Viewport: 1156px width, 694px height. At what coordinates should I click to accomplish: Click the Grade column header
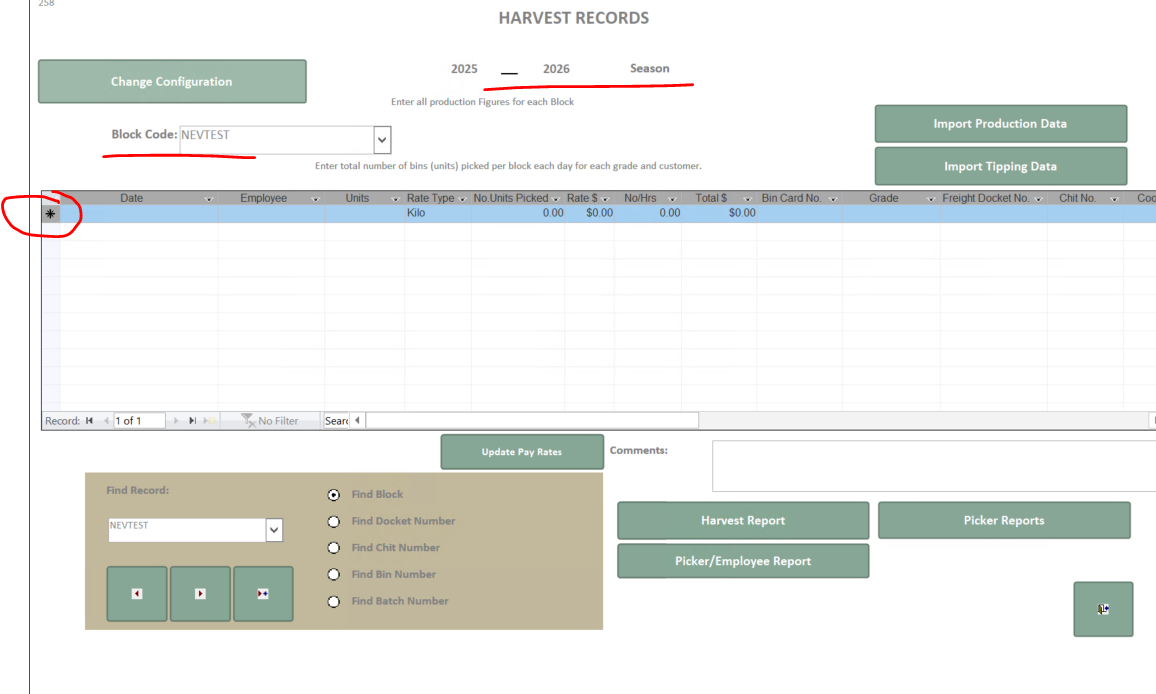click(x=883, y=199)
